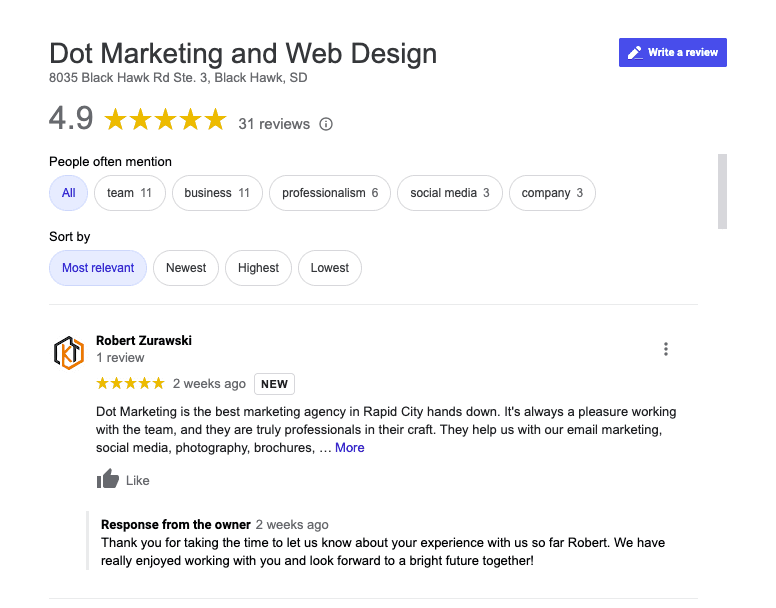Filter reviews by business mentions
The image size is (776, 608).
(x=217, y=193)
